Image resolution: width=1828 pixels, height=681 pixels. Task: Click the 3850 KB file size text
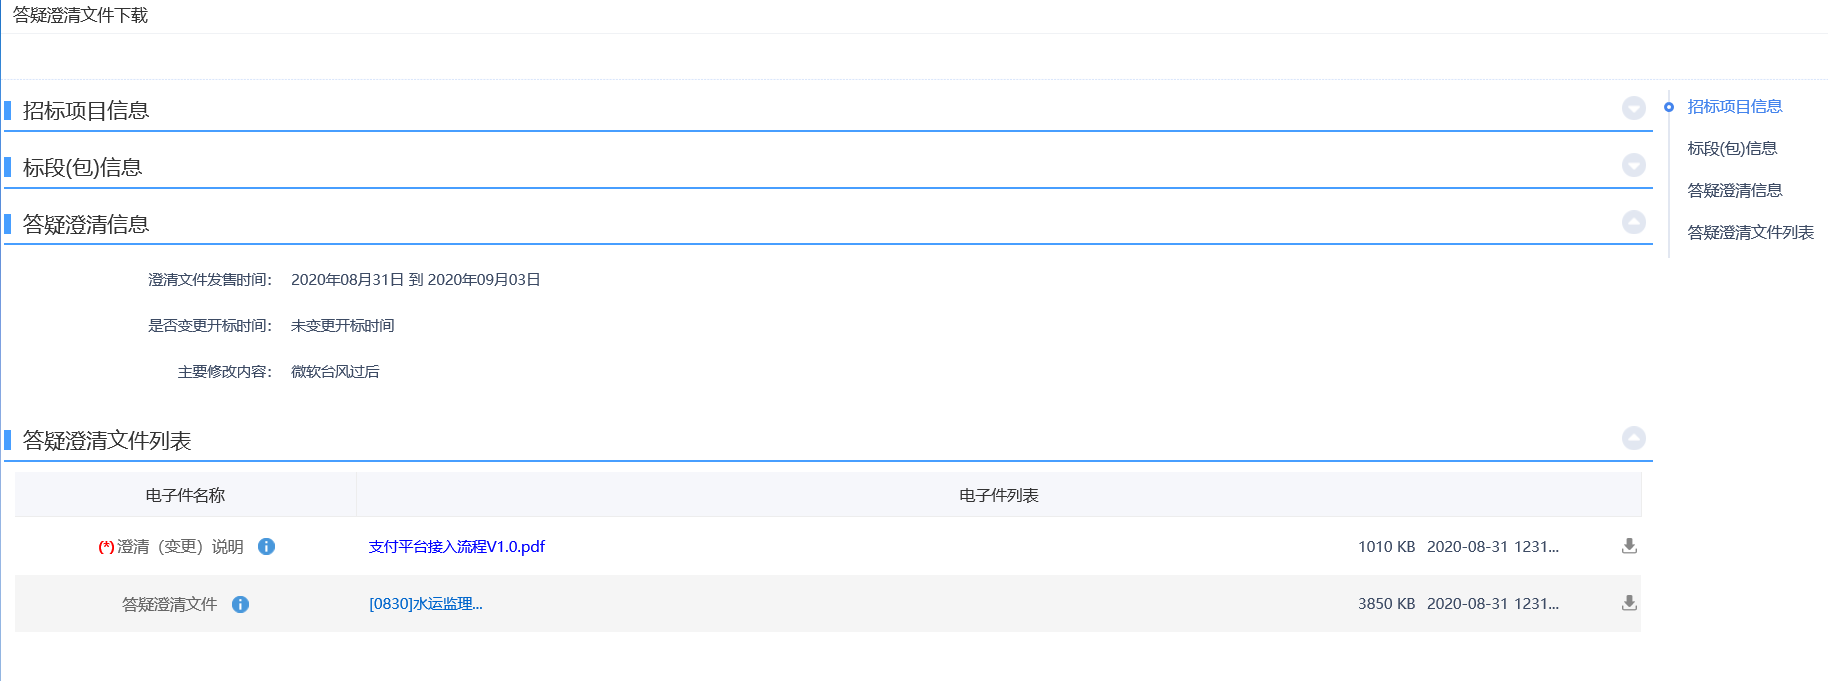[x=1386, y=604]
